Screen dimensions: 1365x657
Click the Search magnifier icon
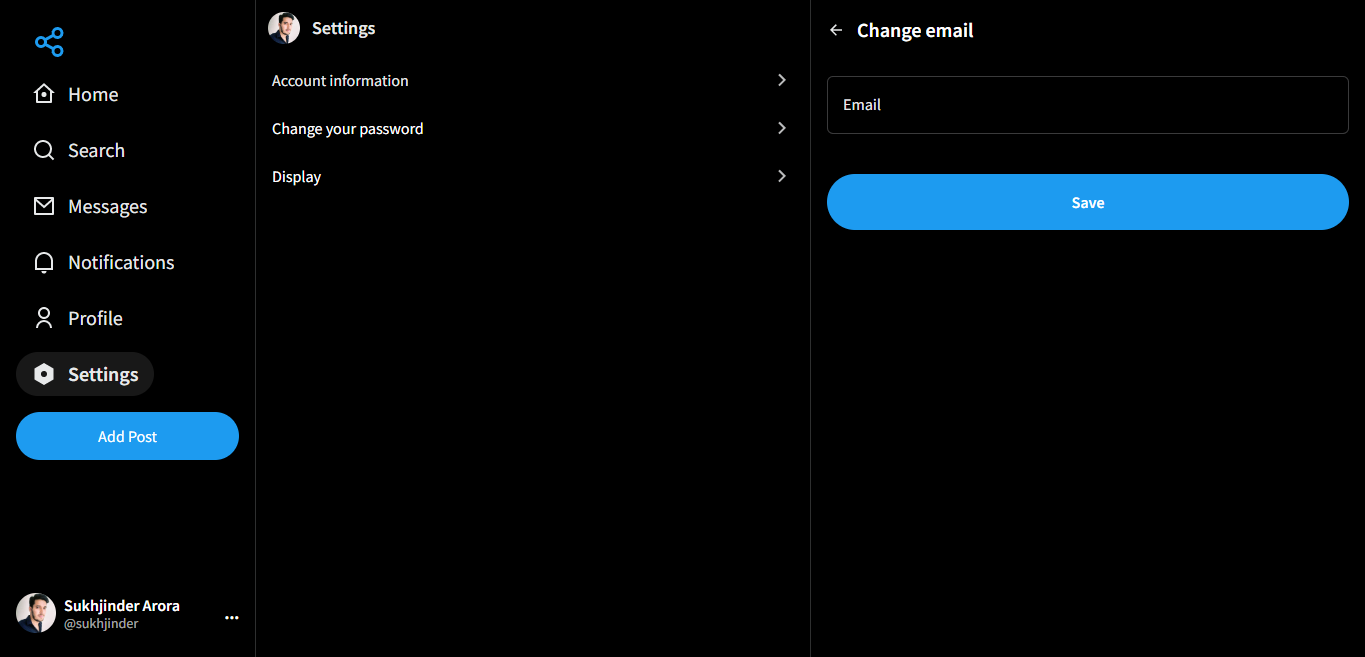point(44,150)
